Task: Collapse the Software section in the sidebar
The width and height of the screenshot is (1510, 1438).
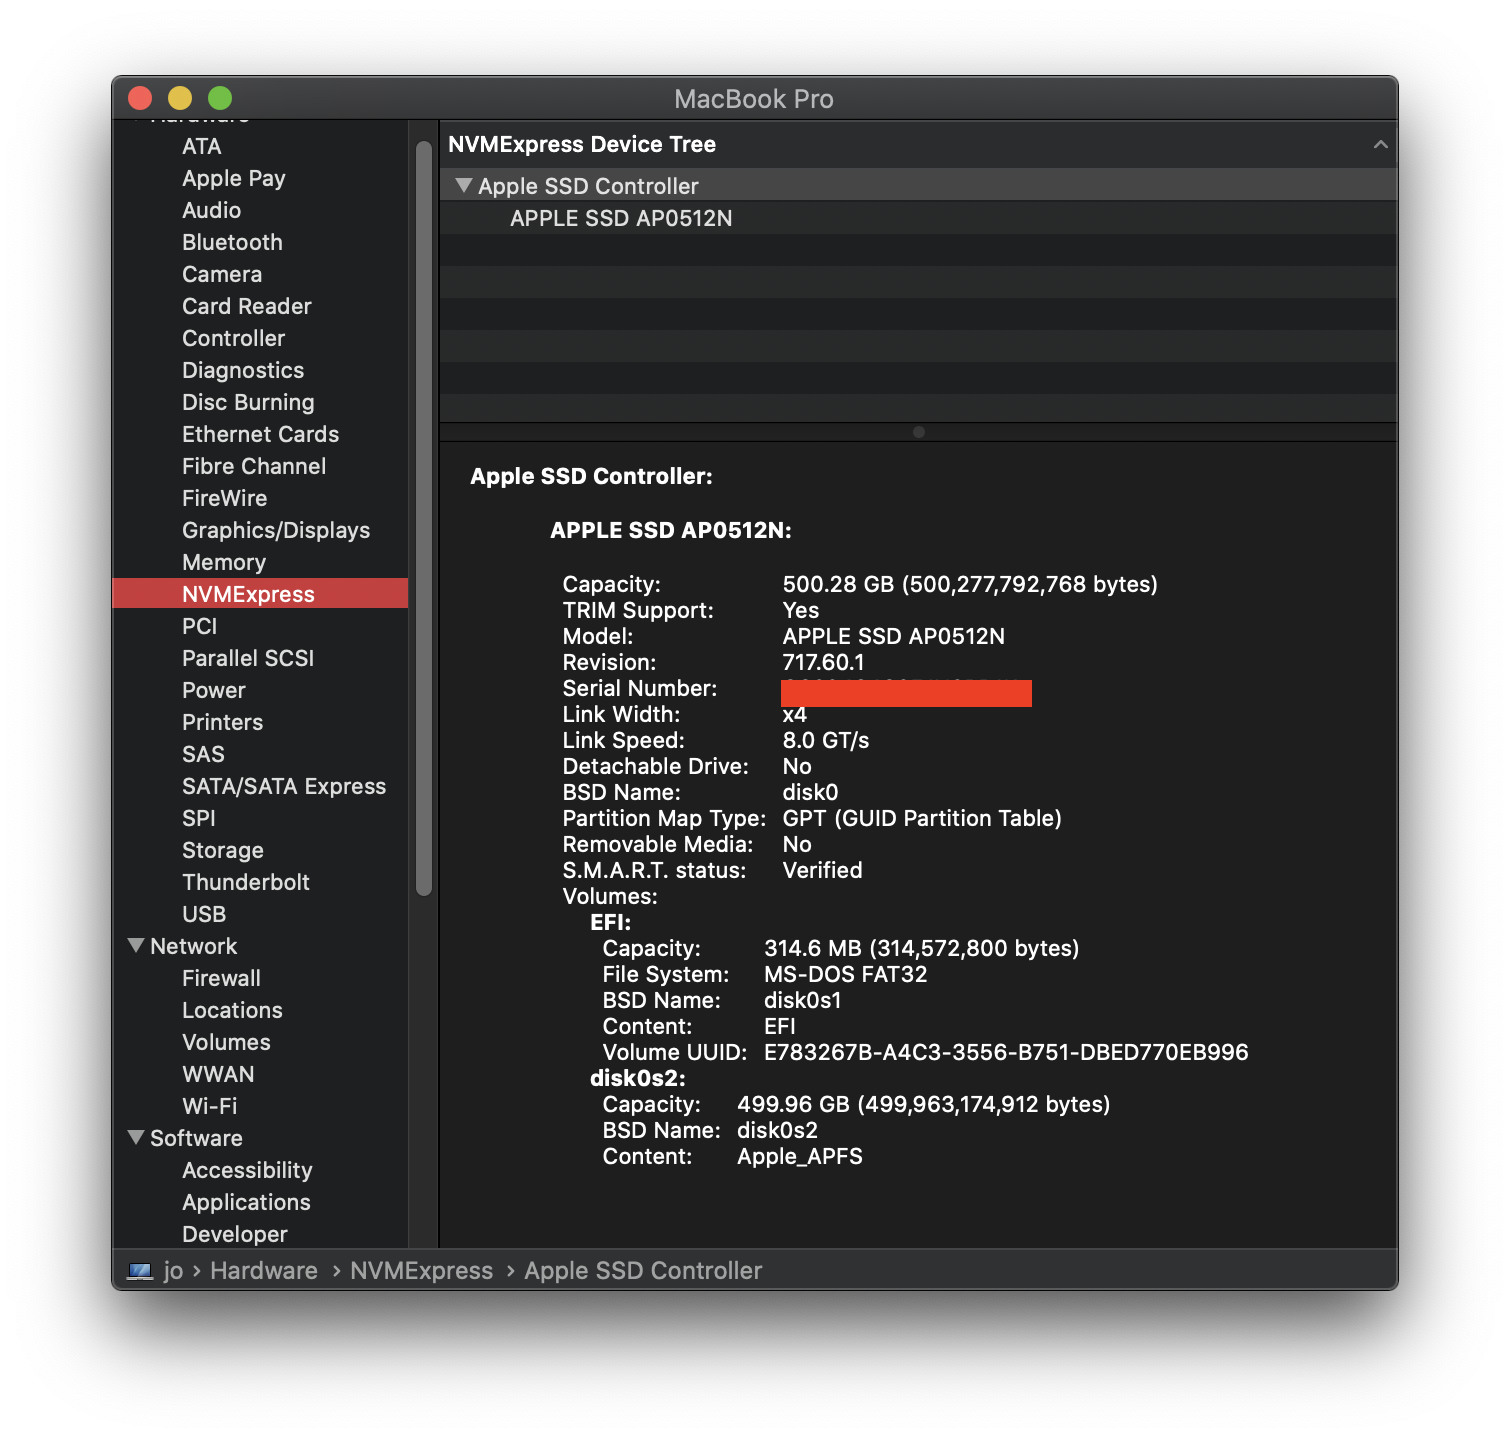Action: (x=137, y=1138)
